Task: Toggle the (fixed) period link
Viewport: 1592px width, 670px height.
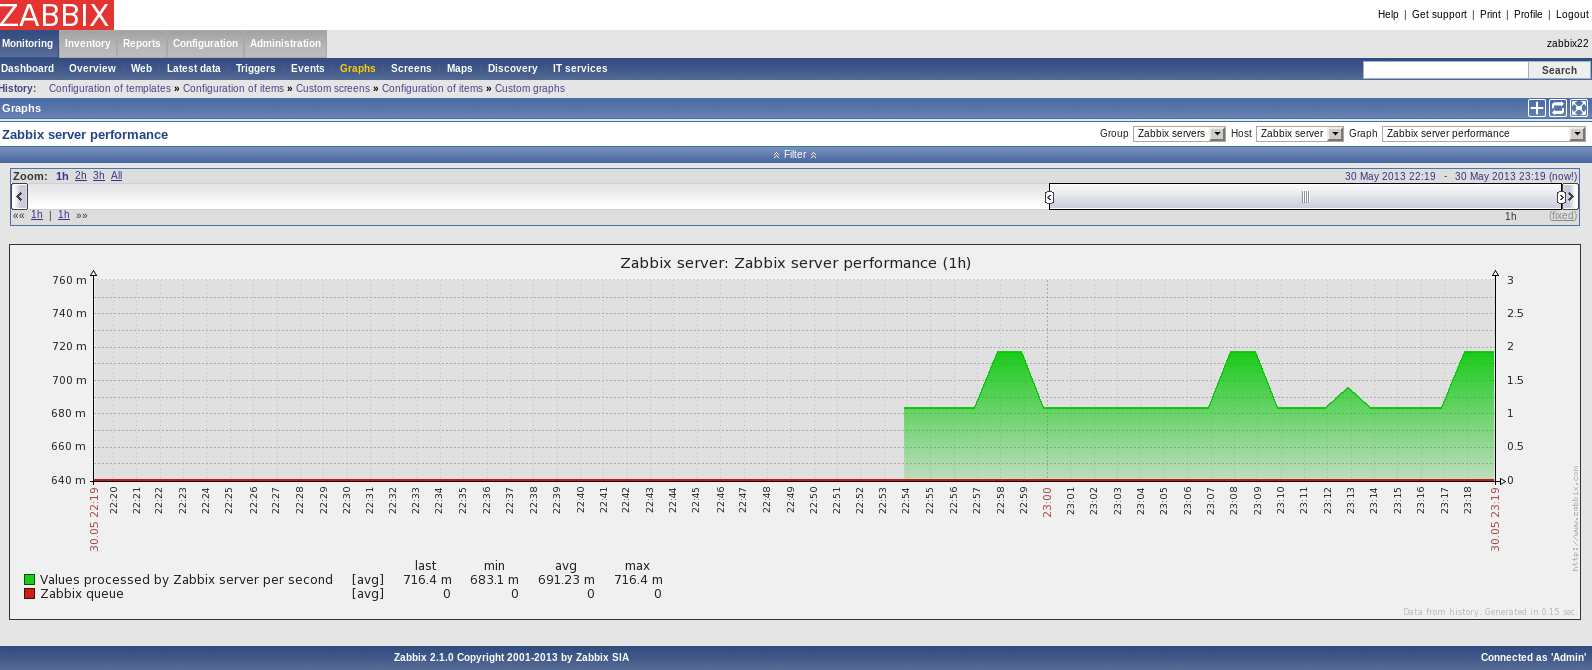Action: 1563,216
